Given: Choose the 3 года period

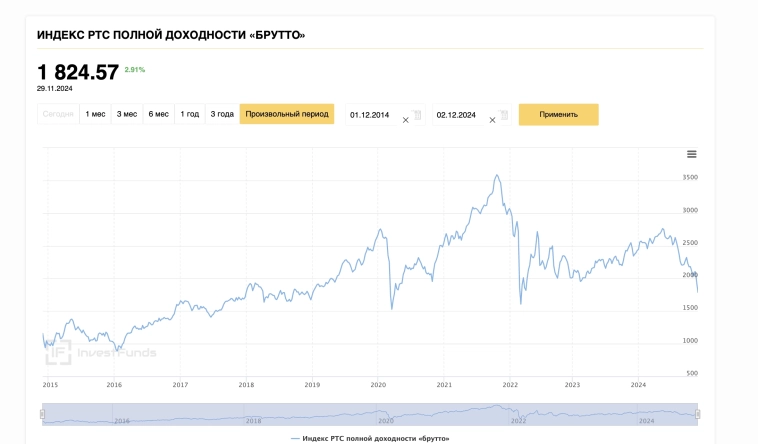Looking at the screenshot, I should click(x=222, y=114).
